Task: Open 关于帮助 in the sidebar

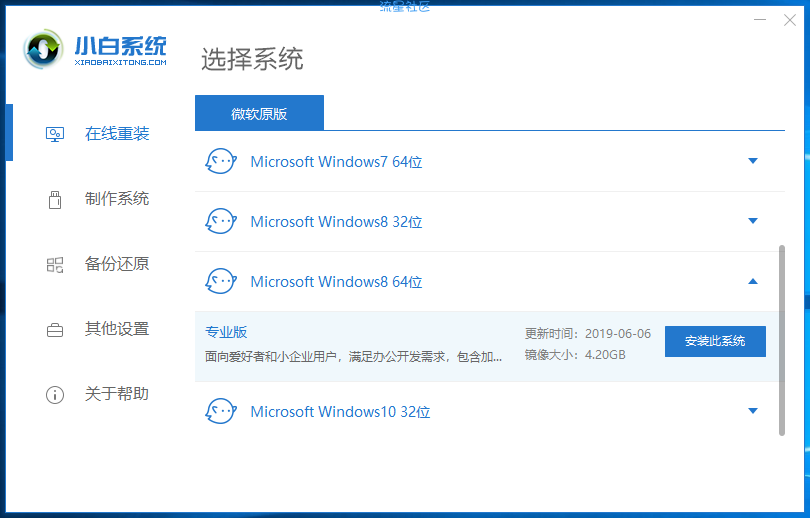Action: click(117, 394)
